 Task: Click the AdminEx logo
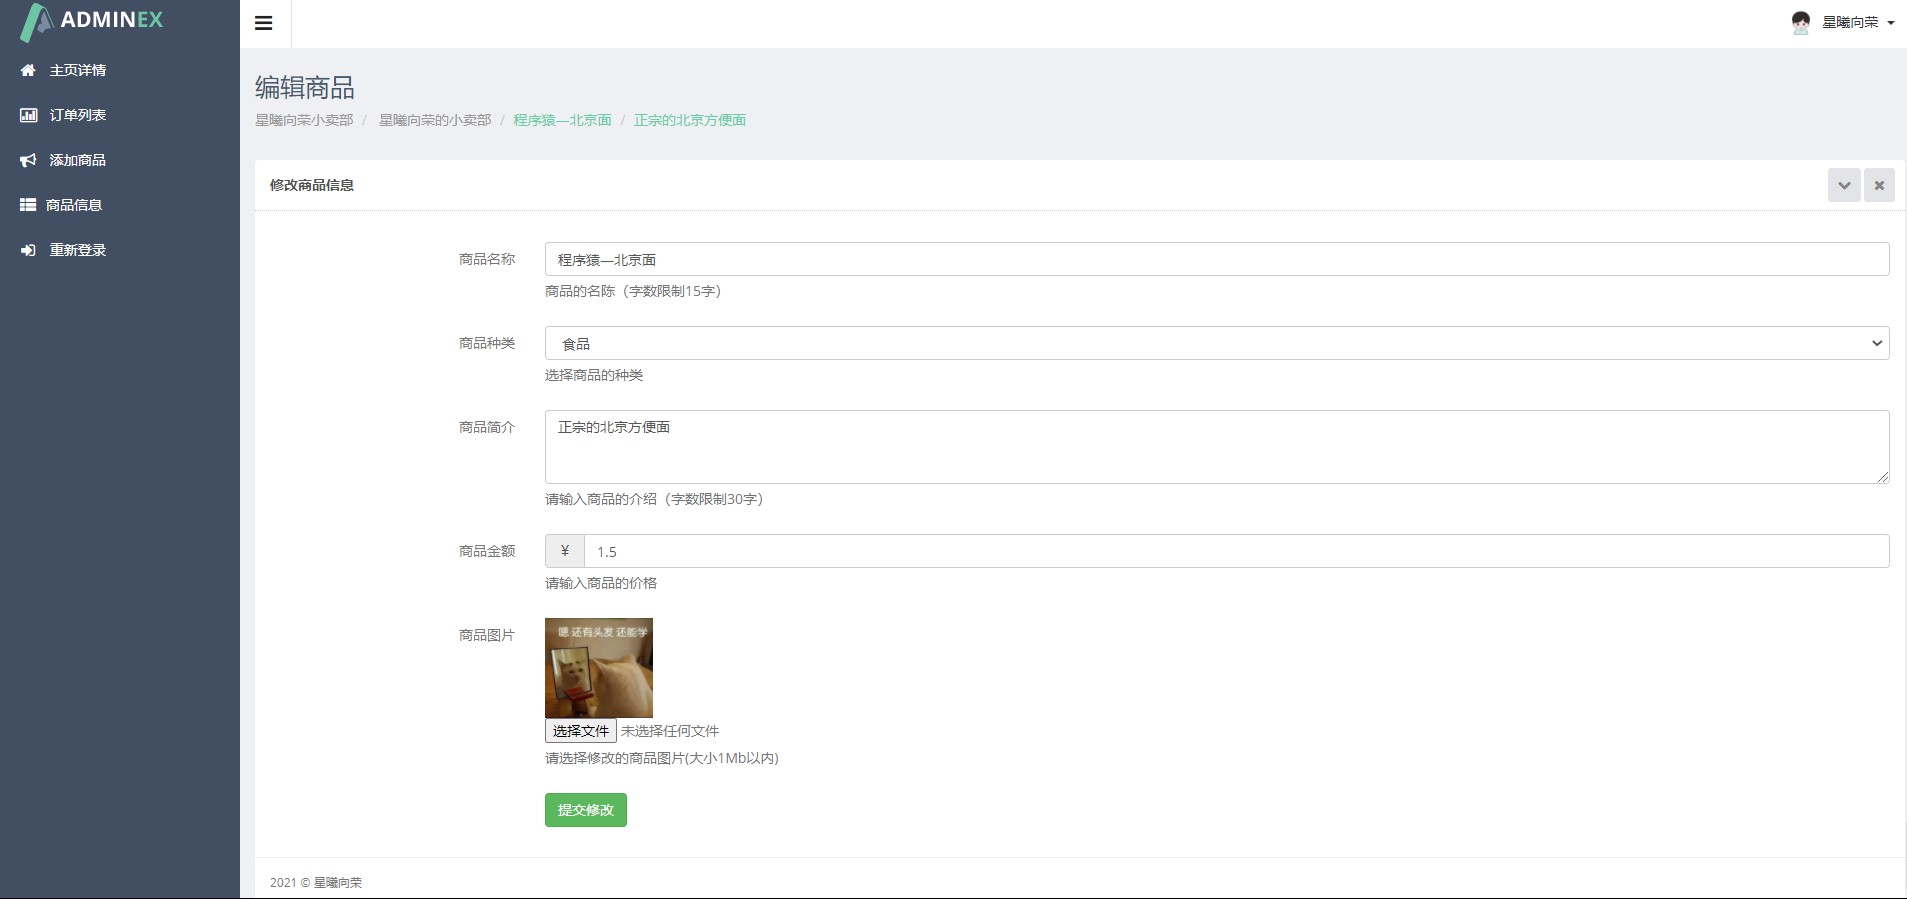92,21
